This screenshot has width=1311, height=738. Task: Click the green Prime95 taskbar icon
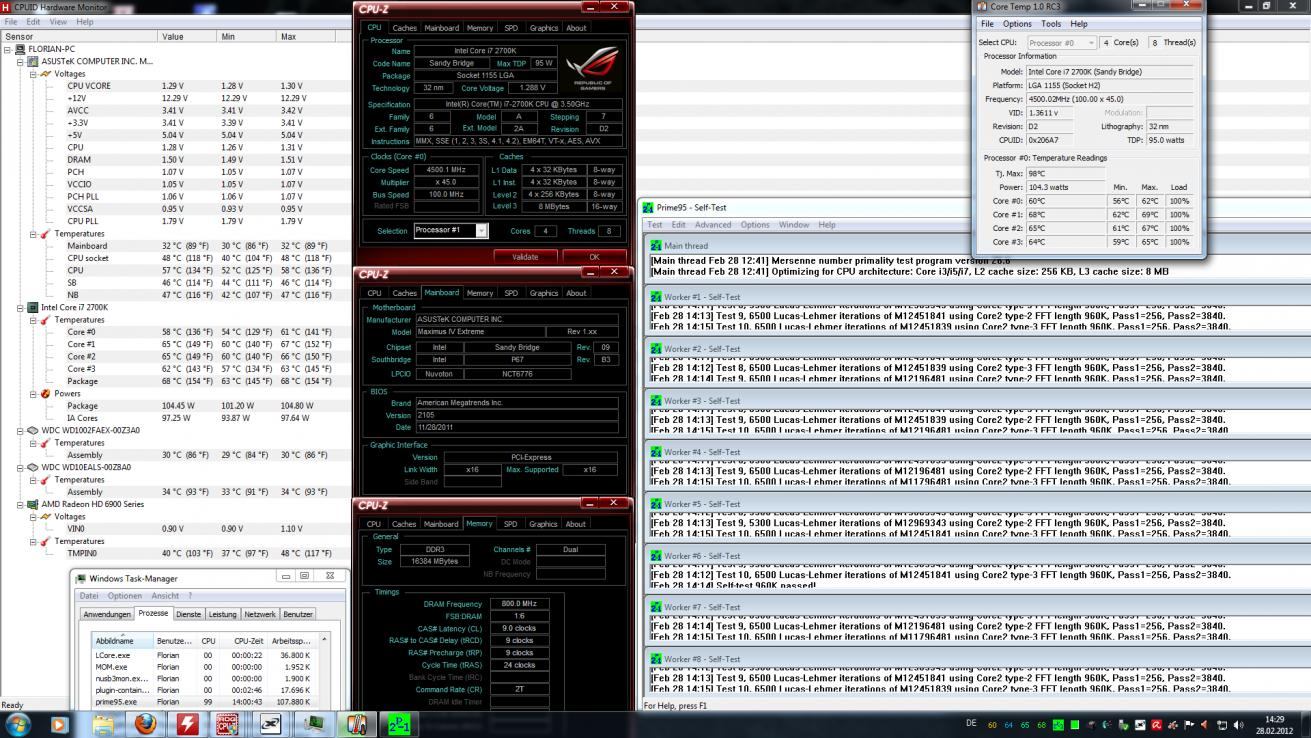coord(398,724)
